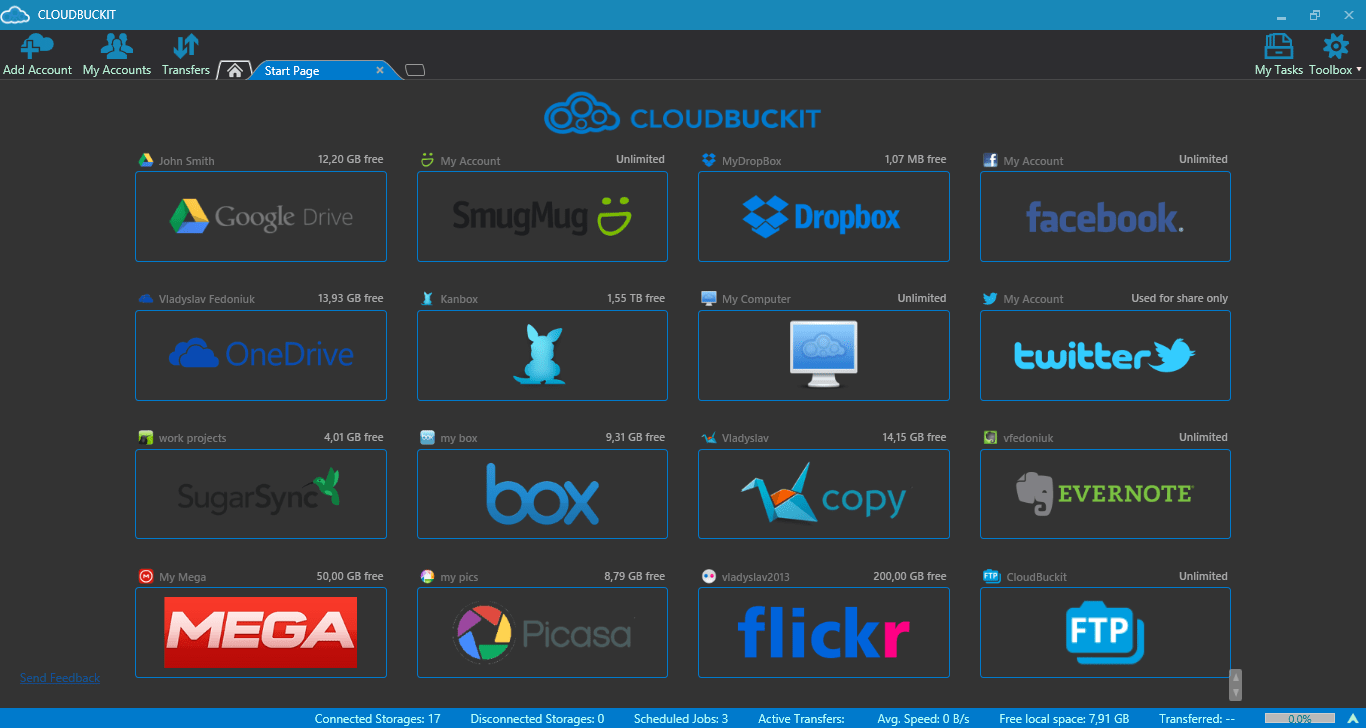Click the small Dropbox icon by MyDropBox
Screen dimensions: 1366x728
(709, 160)
